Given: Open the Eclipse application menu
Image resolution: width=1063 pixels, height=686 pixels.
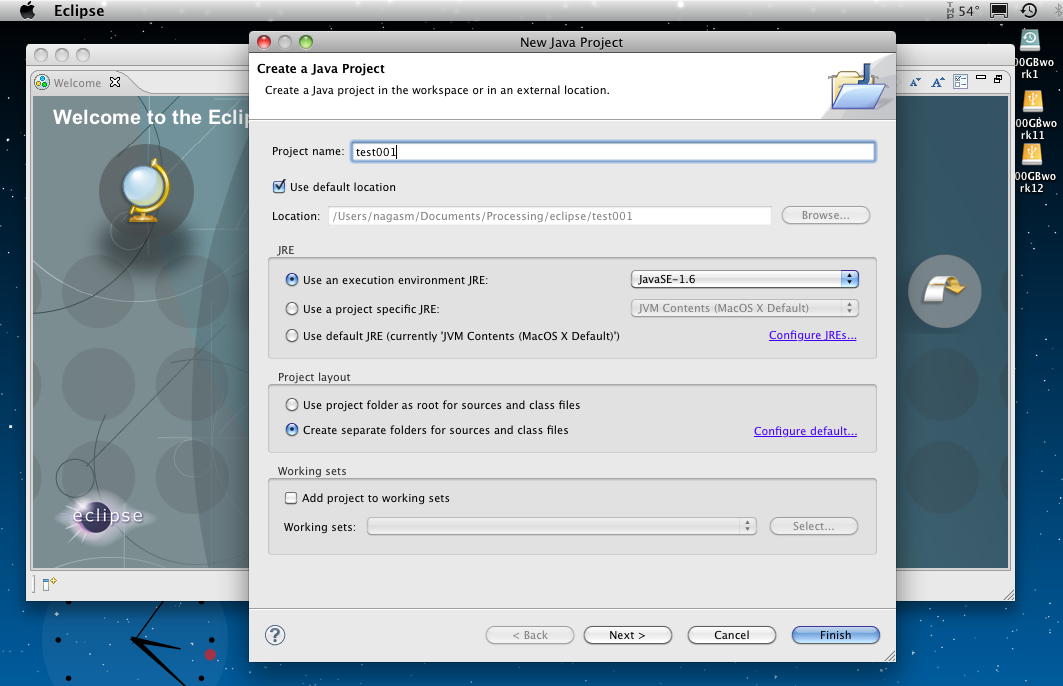Looking at the screenshot, I should pyautogui.click(x=79, y=11).
